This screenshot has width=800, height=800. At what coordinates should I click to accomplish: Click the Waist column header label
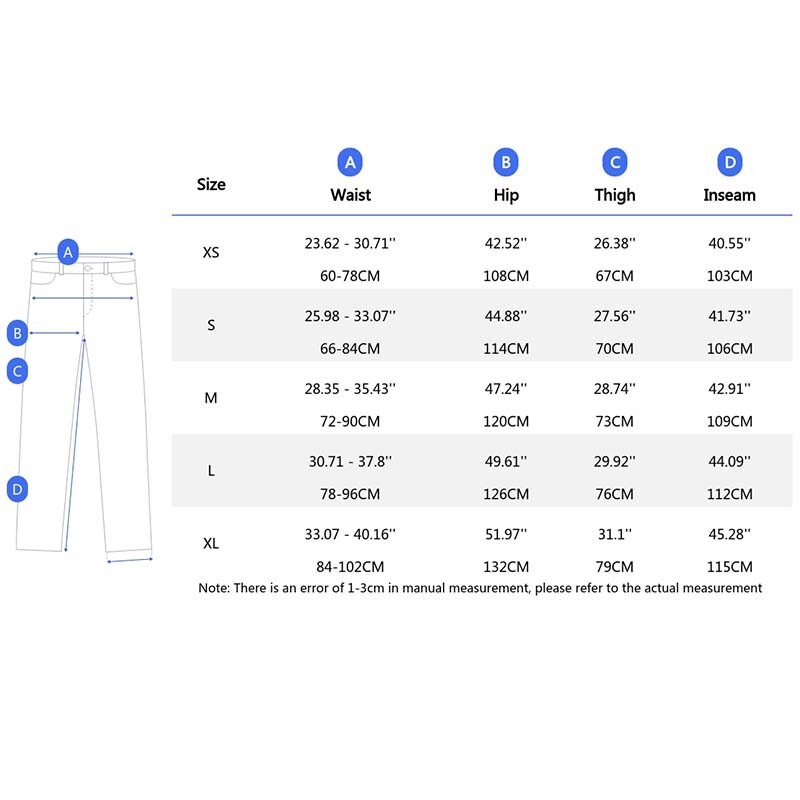click(350, 195)
